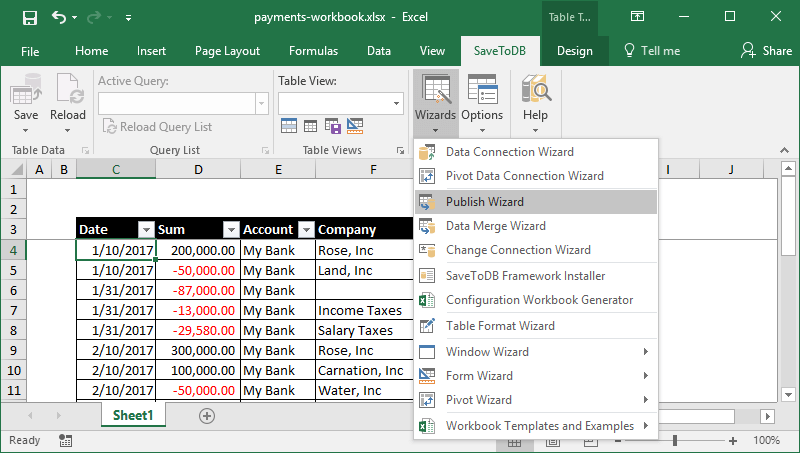Open the File tab
The height and width of the screenshot is (453, 800).
coord(30,51)
